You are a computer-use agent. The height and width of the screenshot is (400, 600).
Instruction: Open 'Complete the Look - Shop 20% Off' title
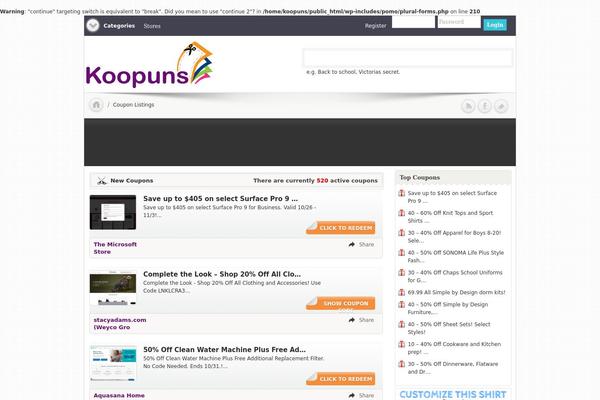coord(222,274)
